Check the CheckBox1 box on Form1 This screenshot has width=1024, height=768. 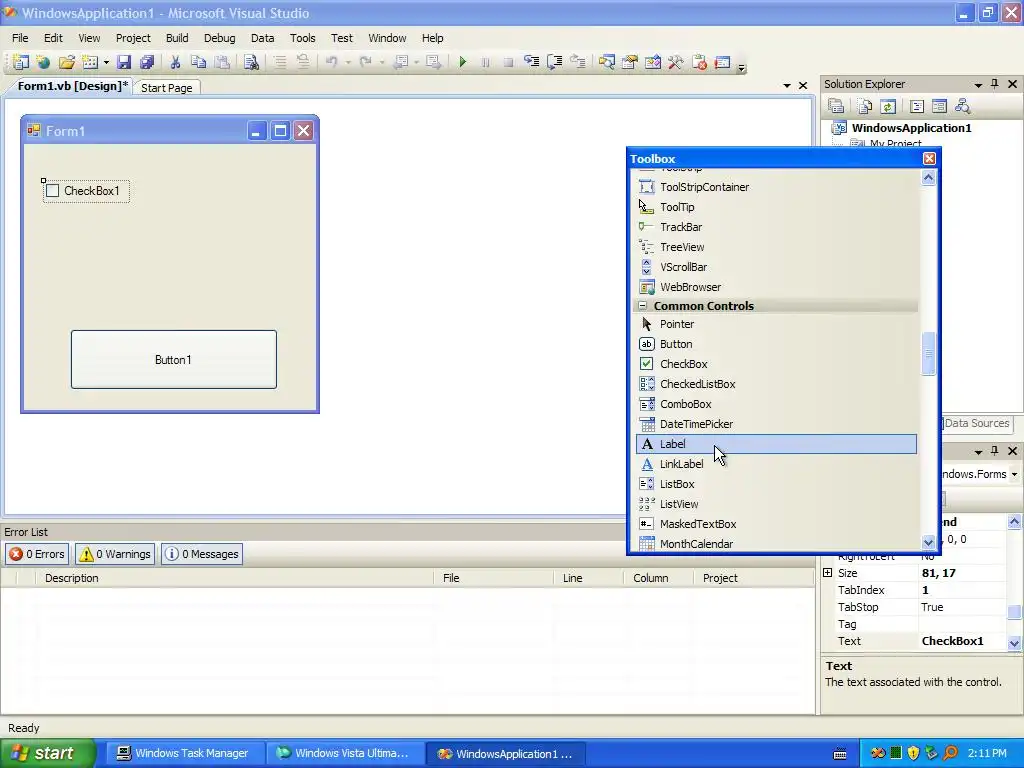(53, 191)
